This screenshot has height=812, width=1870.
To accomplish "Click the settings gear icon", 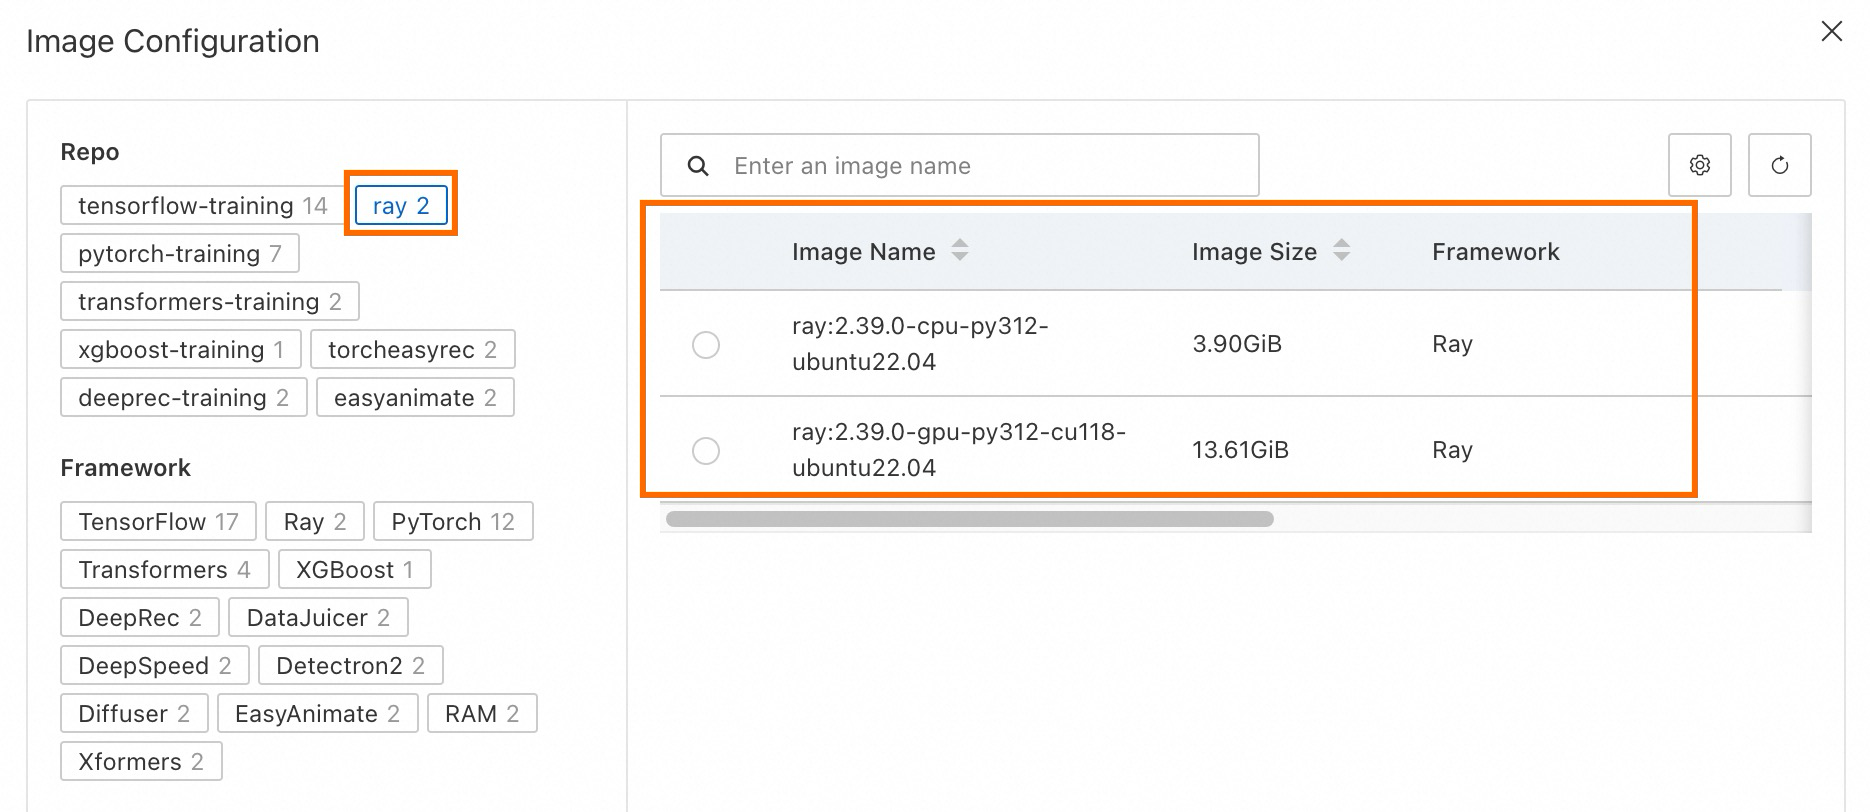I will [x=1699, y=165].
